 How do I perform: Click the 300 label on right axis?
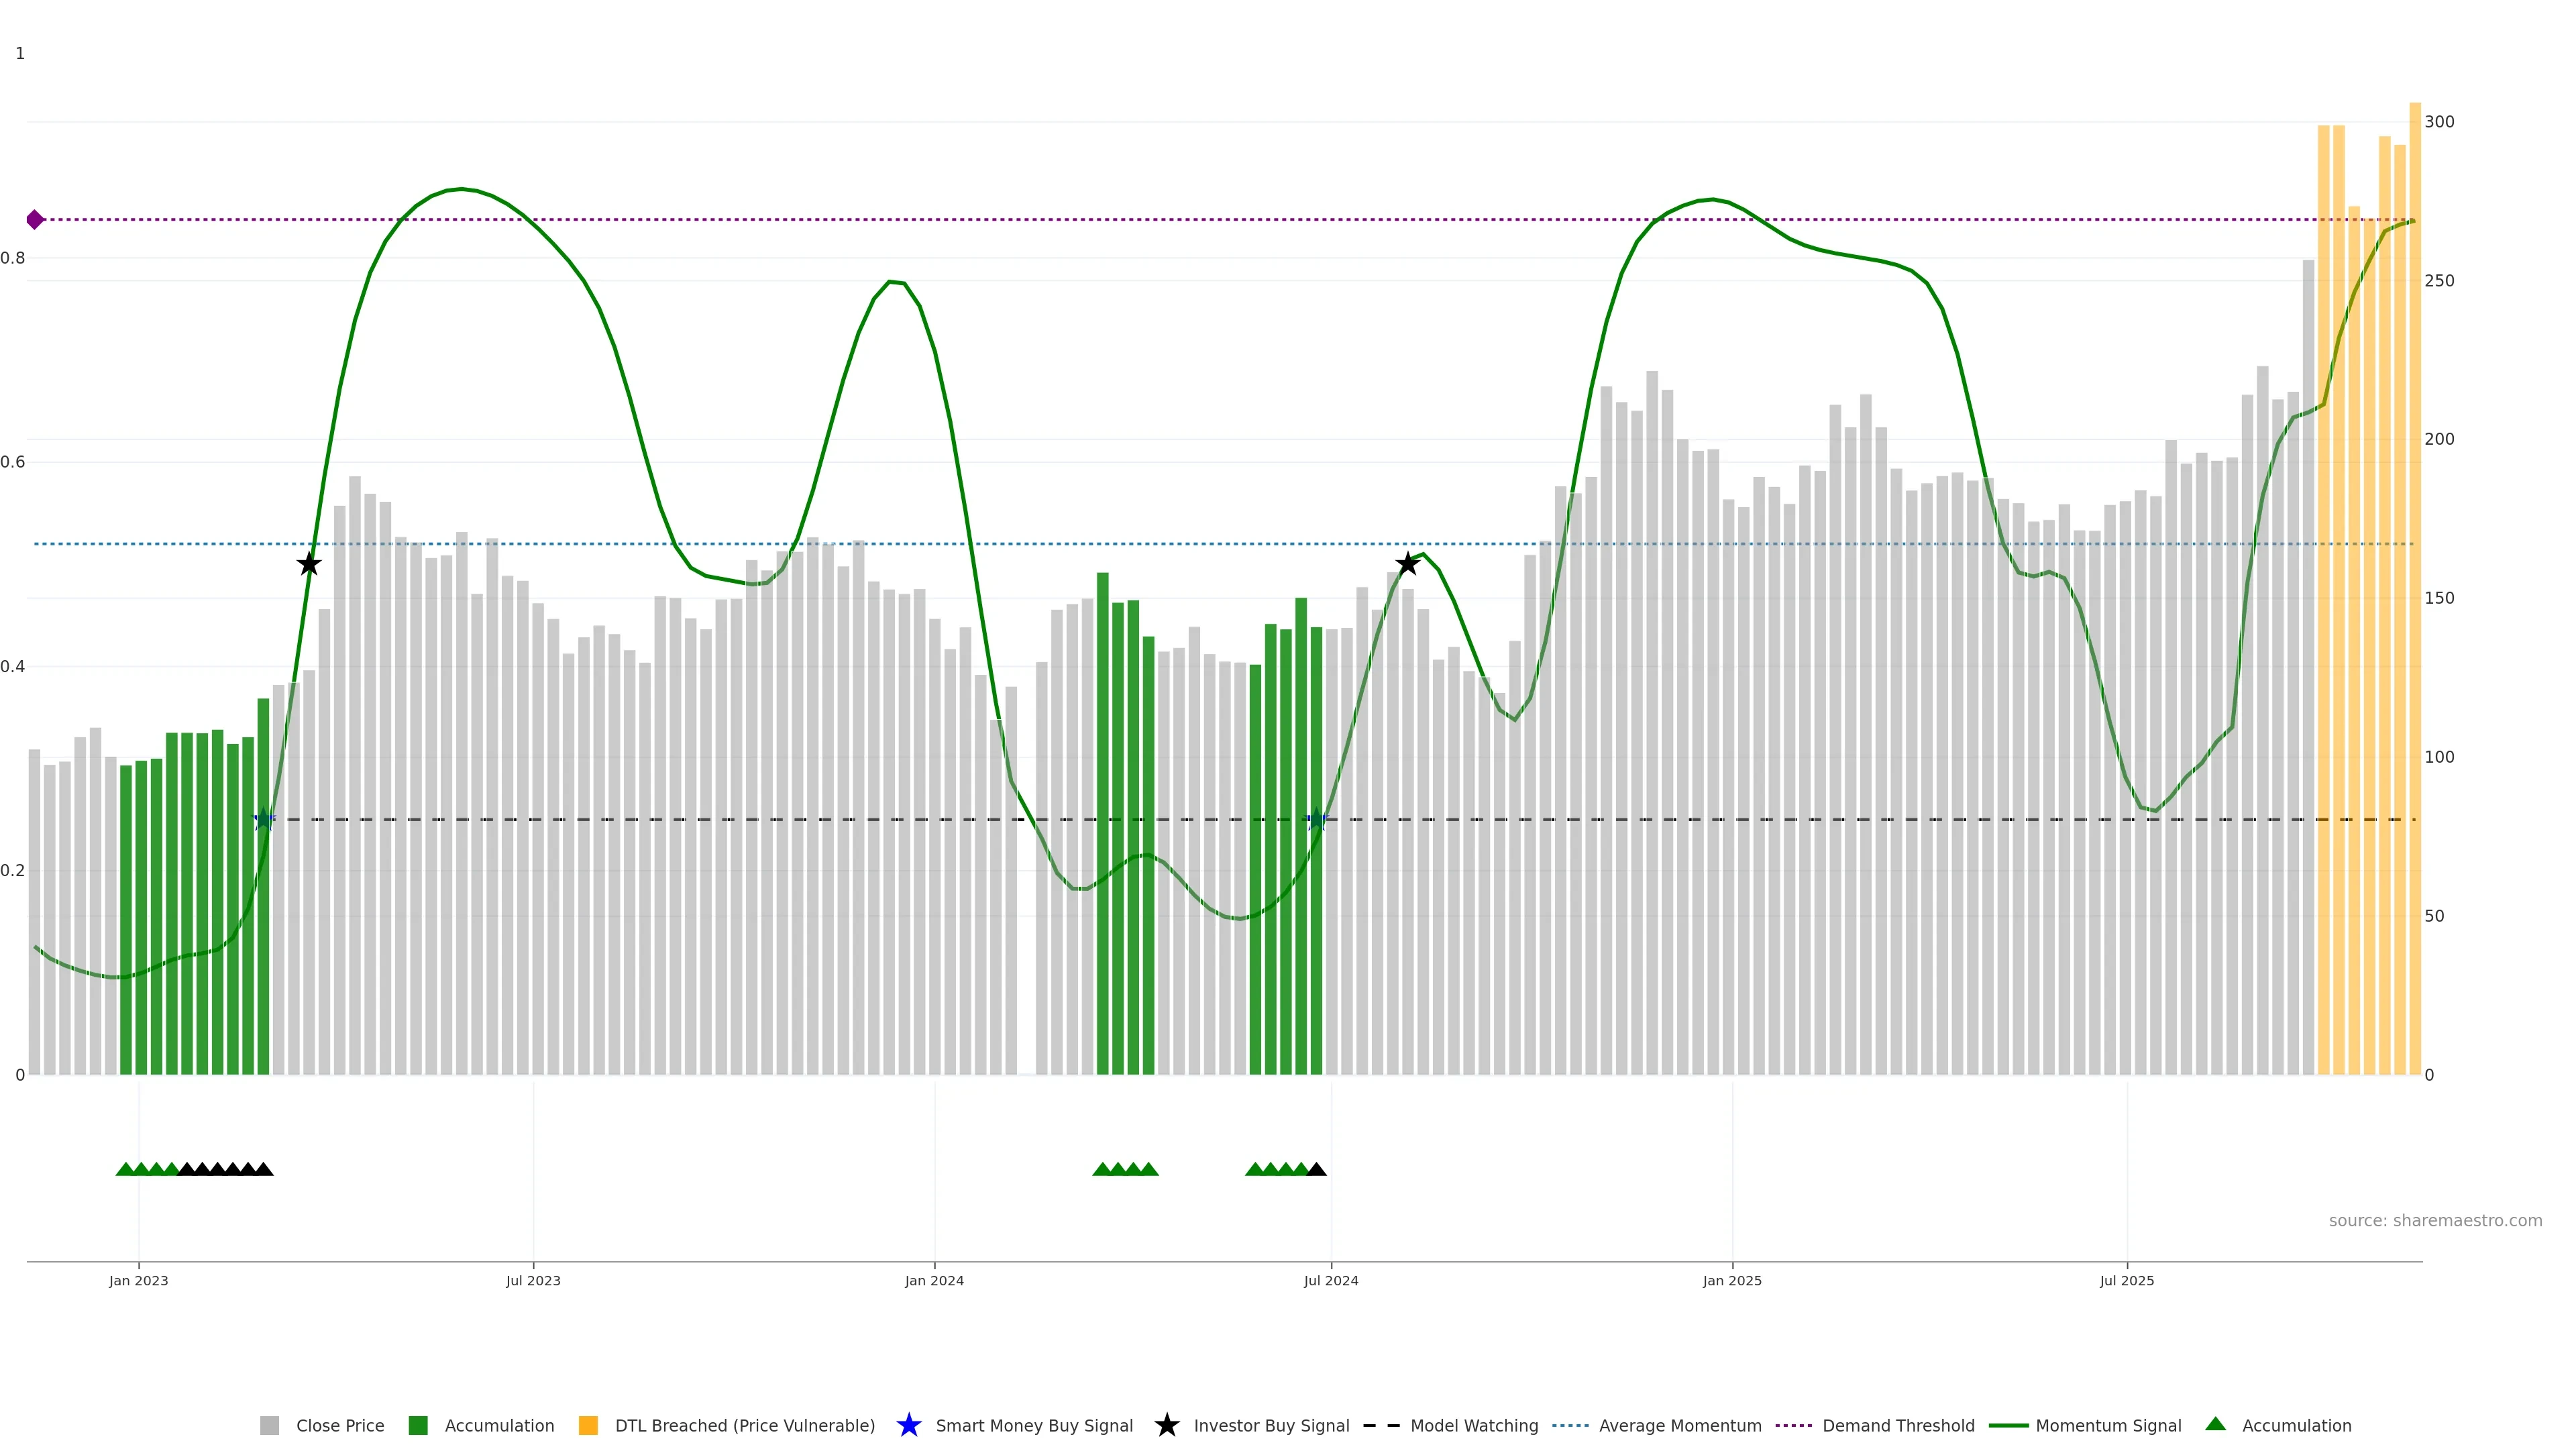(x=2439, y=122)
